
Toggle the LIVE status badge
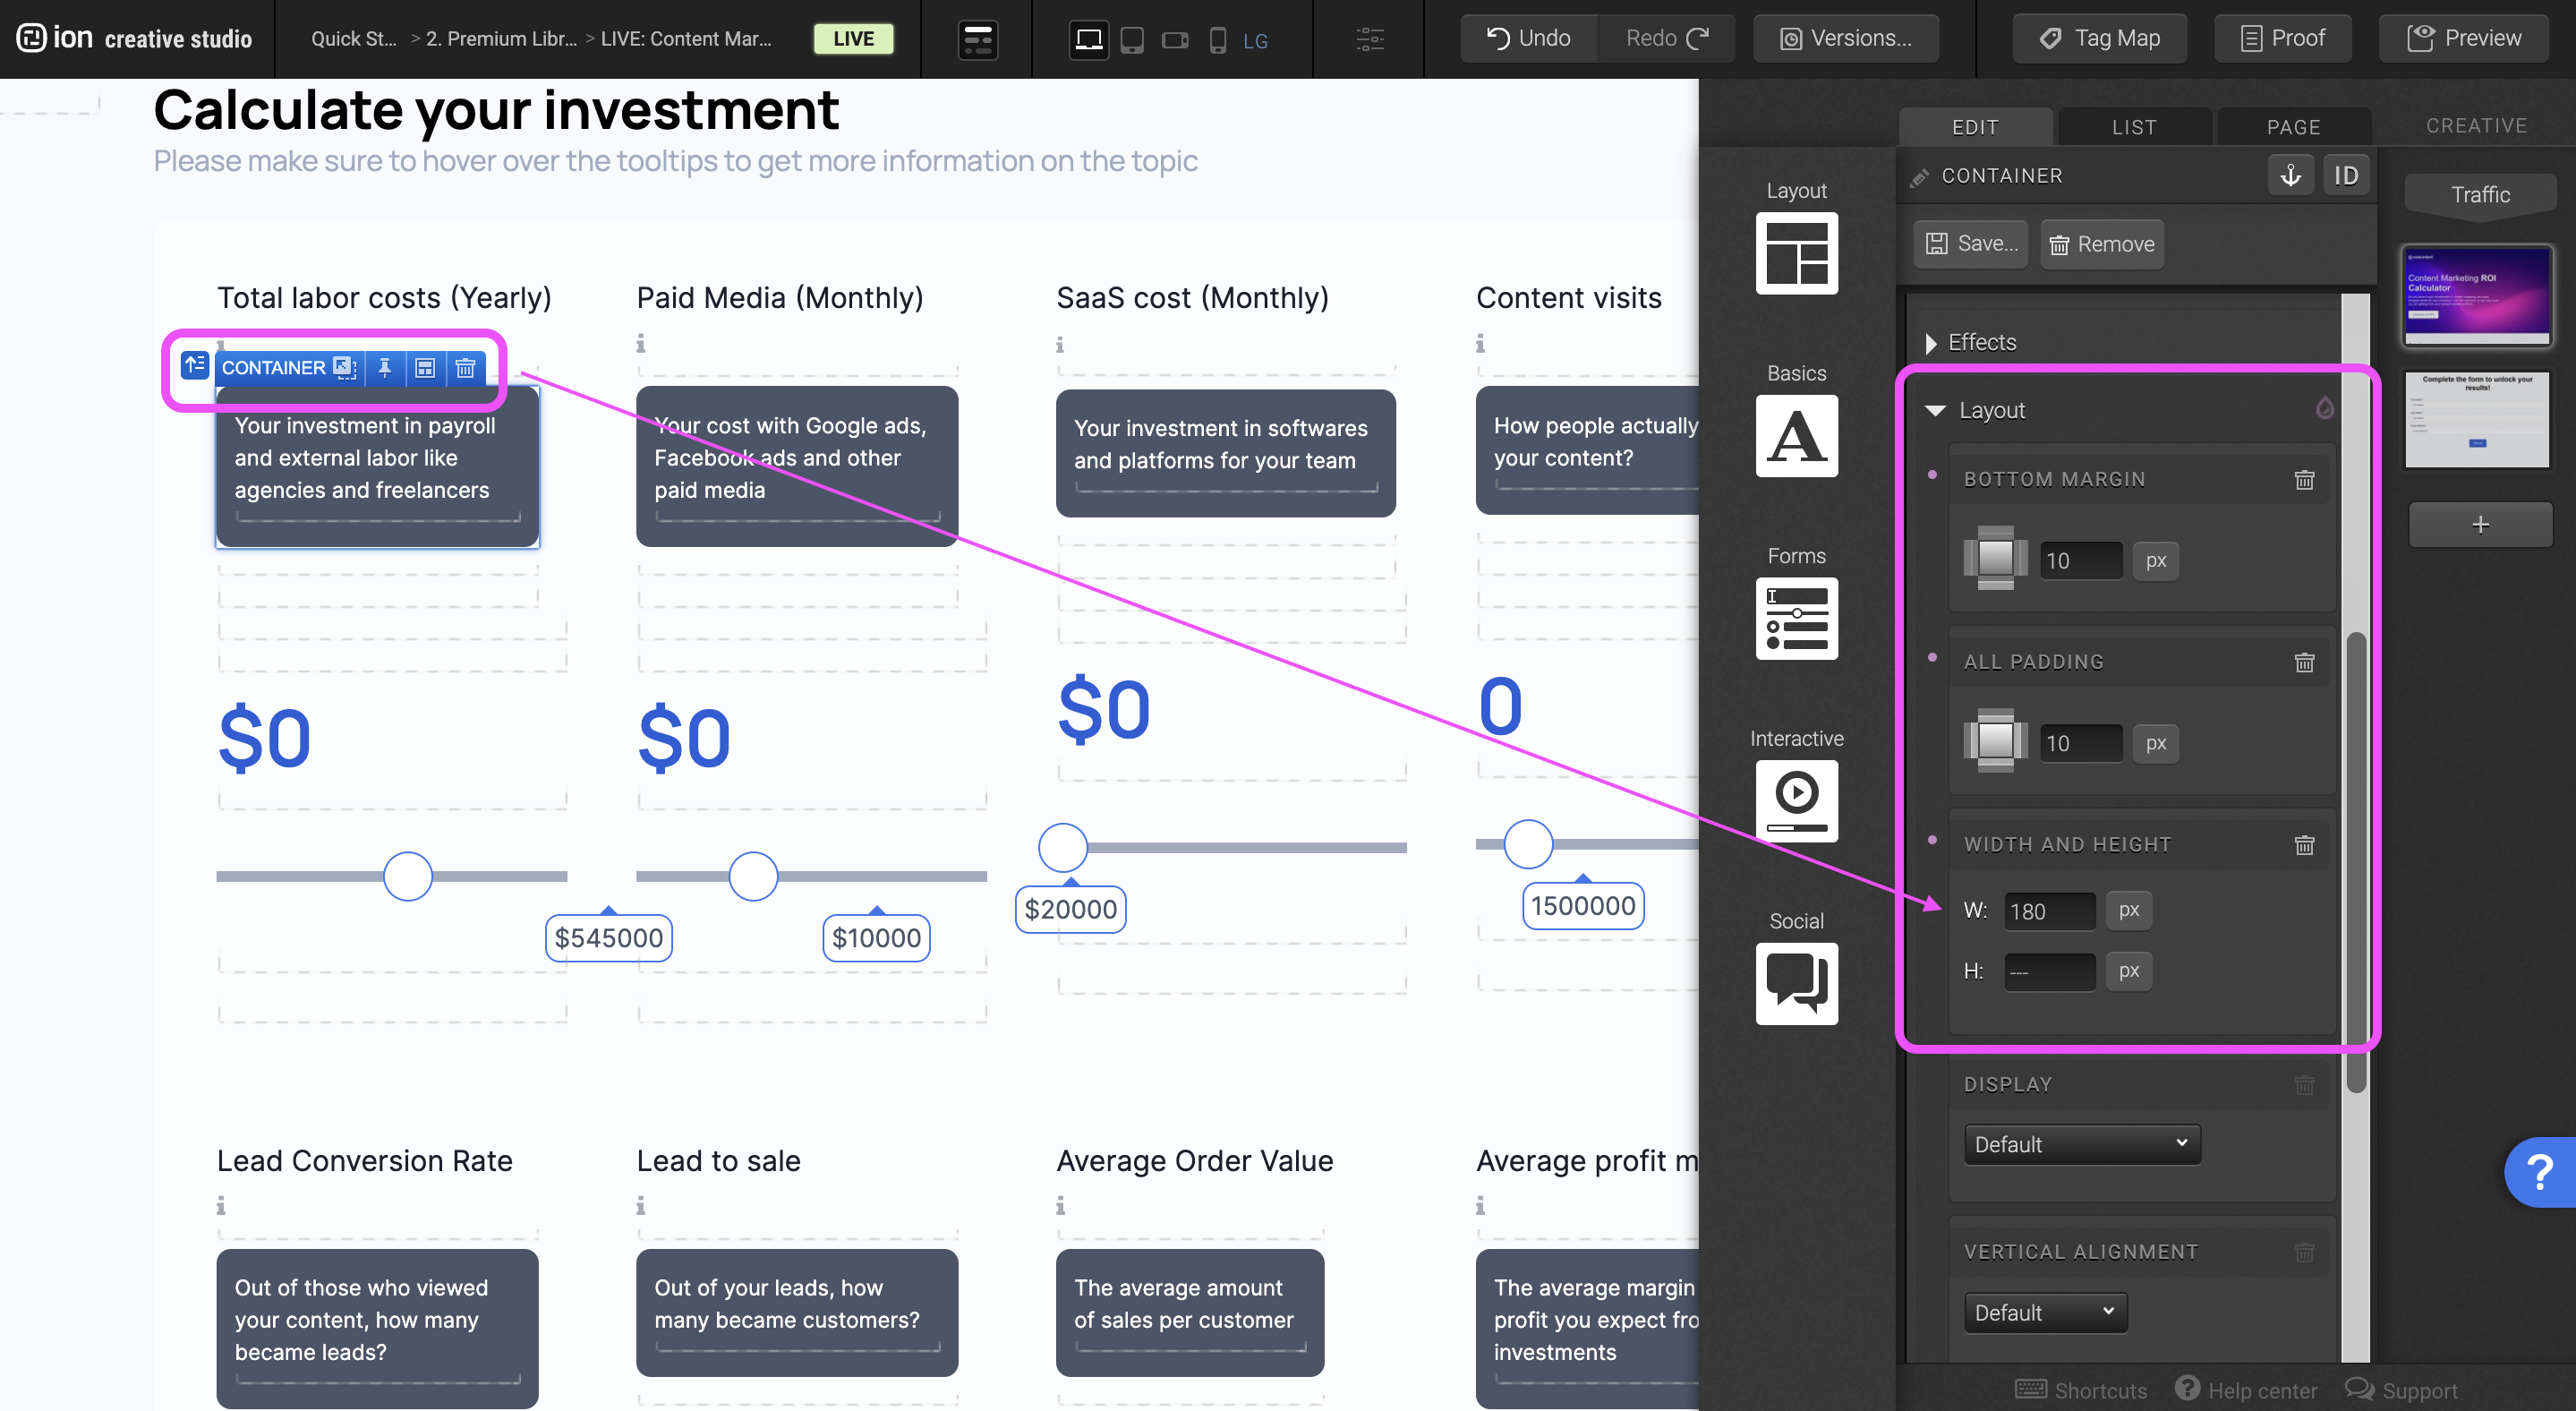853,39
